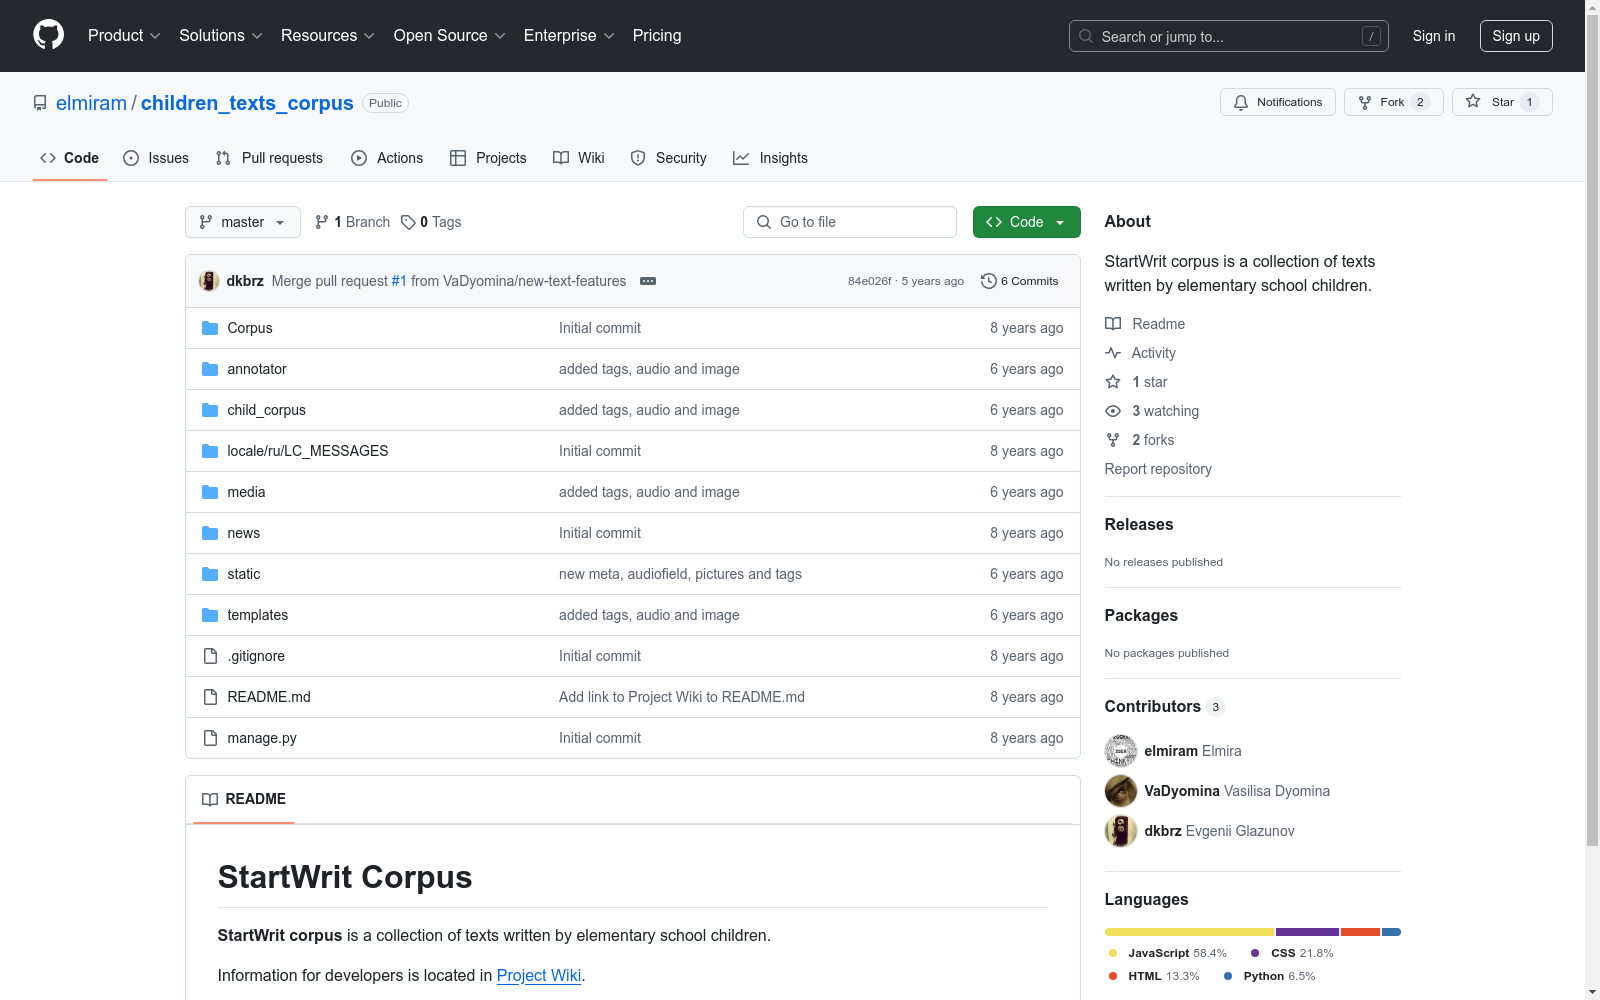Switch to the Projects tab
Image resolution: width=1600 pixels, height=1000 pixels.
(x=488, y=158)
